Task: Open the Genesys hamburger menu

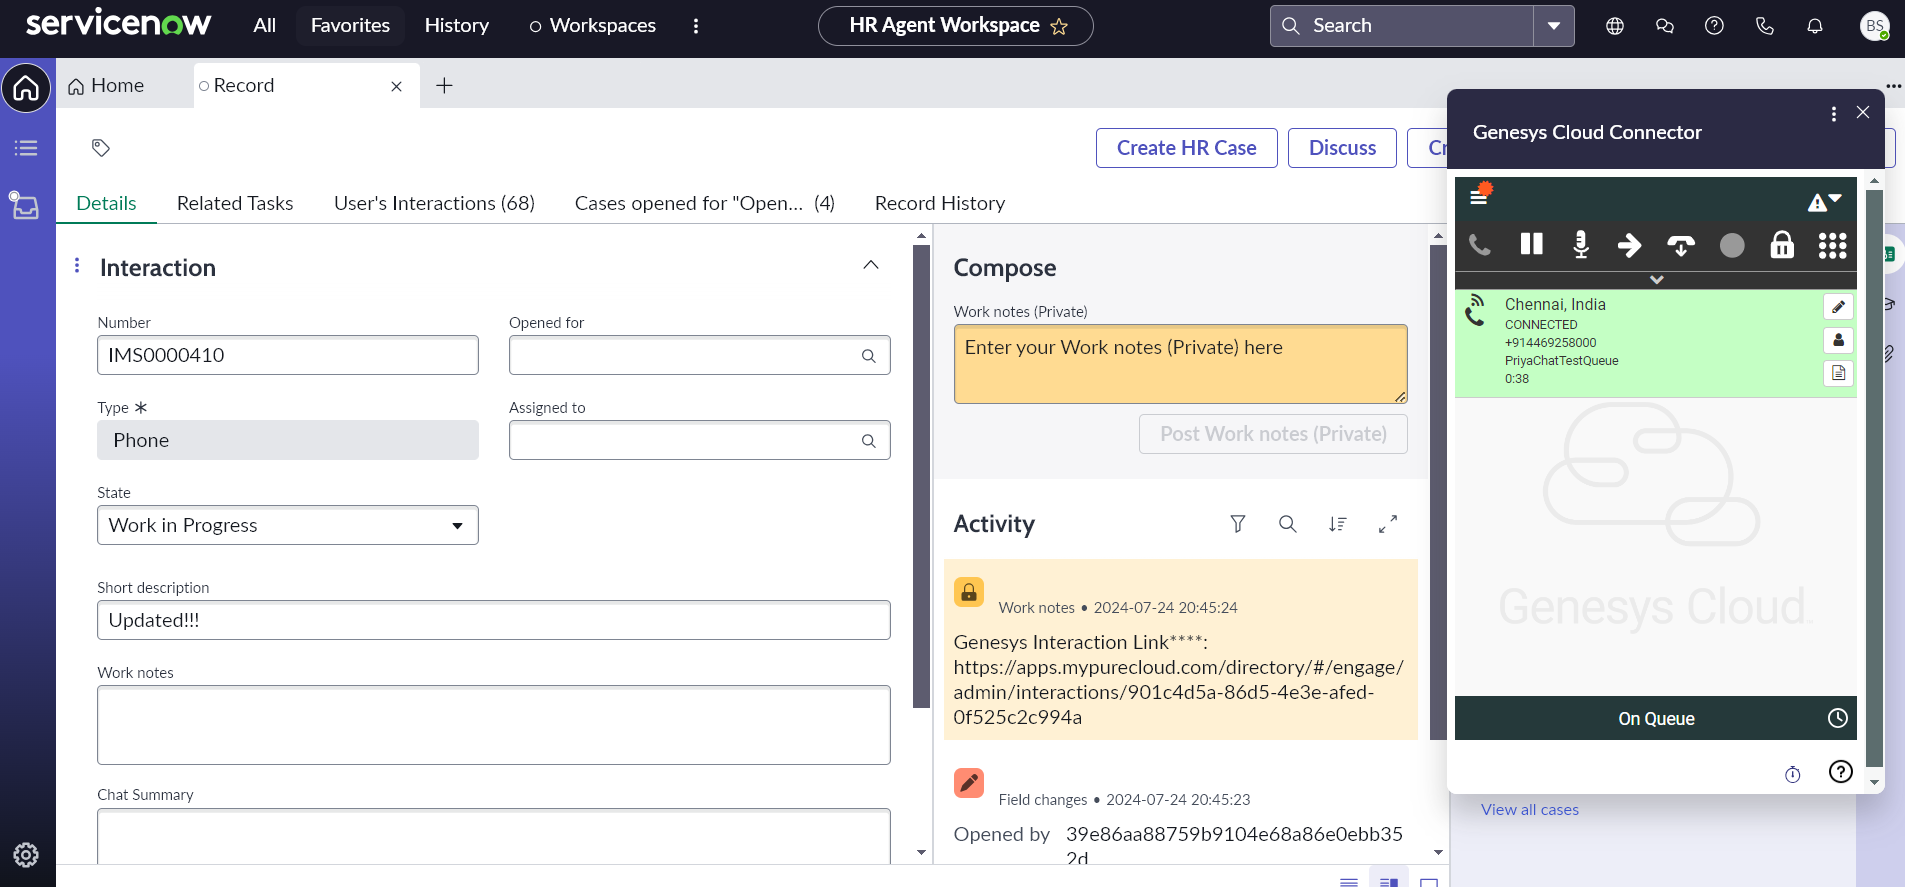Action: 1480,194
